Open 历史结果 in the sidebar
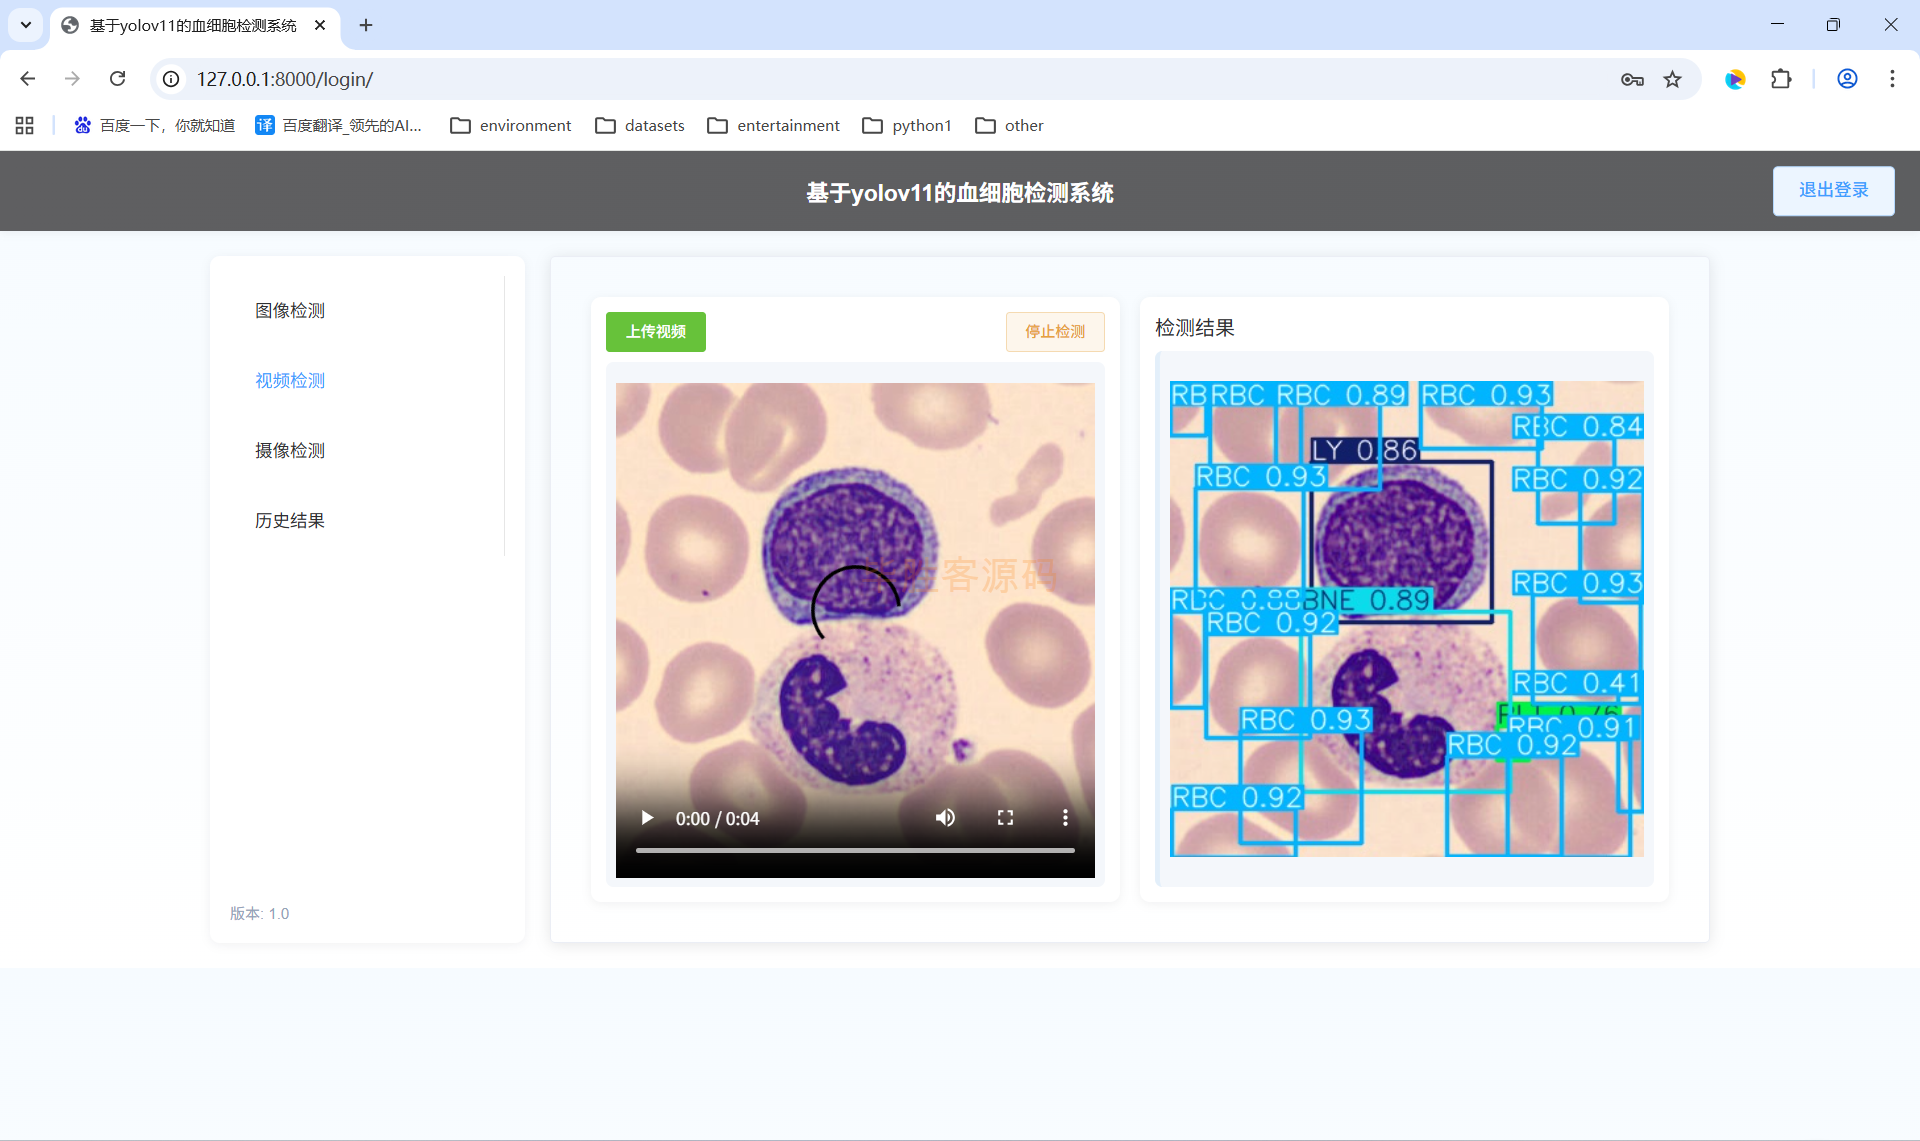 [x=290, y=520]
